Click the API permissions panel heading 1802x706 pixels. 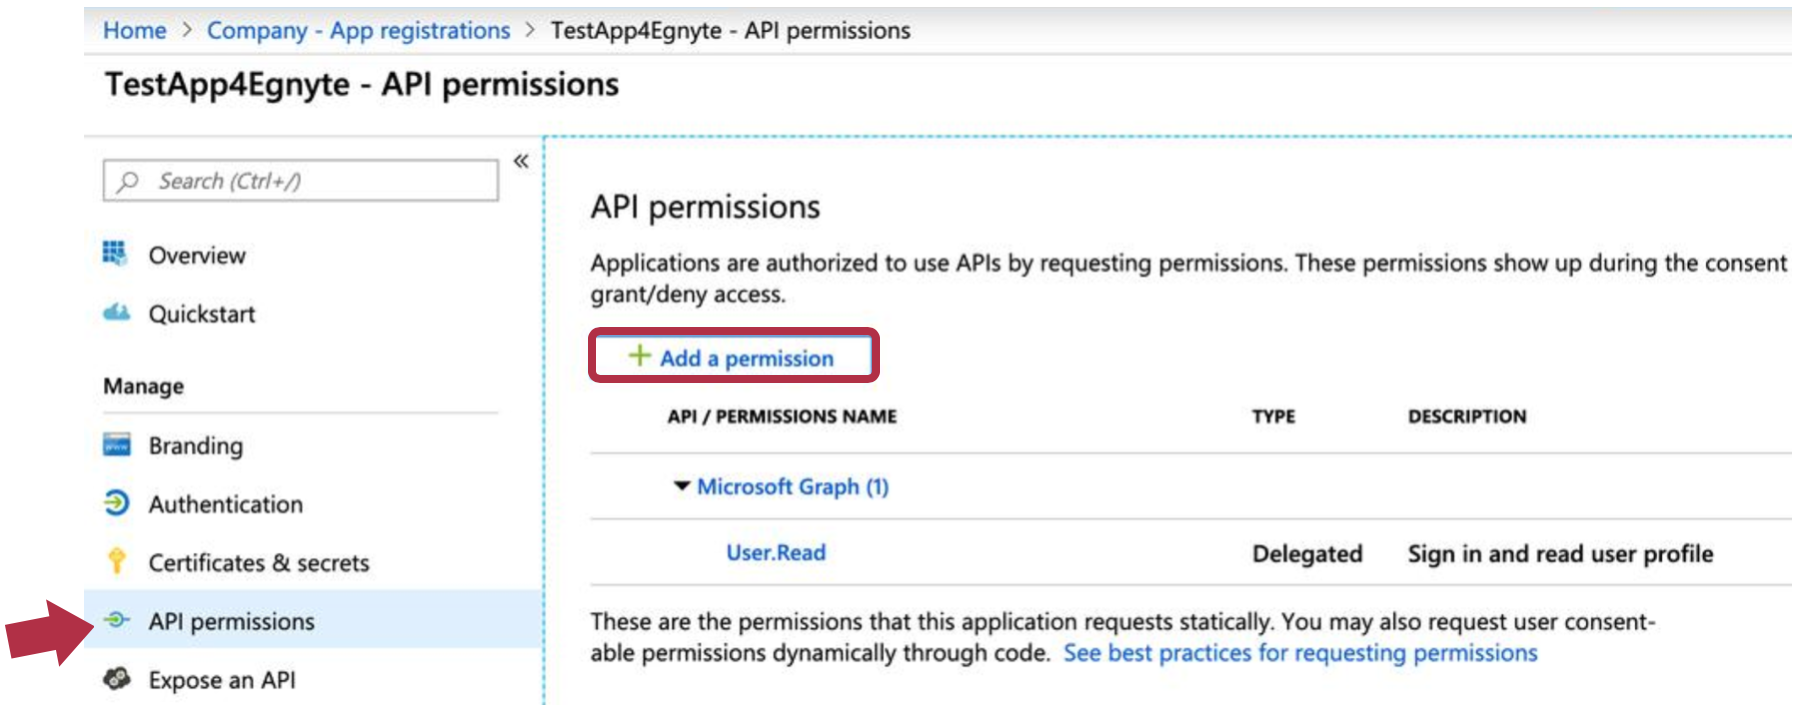[705, 207]
